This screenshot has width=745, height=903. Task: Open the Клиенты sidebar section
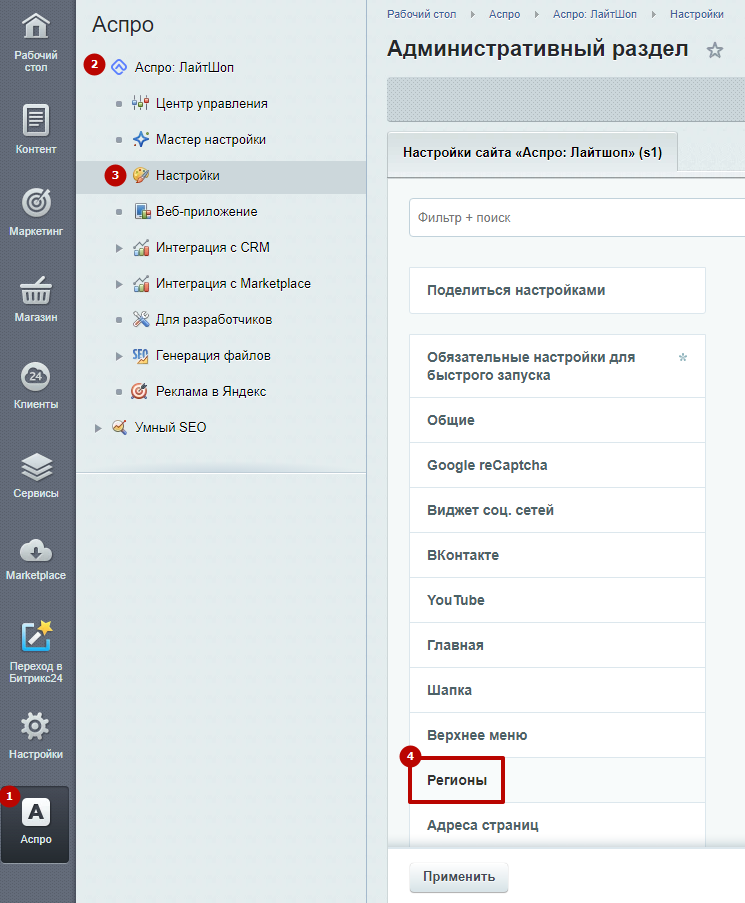tap(36, 385)
